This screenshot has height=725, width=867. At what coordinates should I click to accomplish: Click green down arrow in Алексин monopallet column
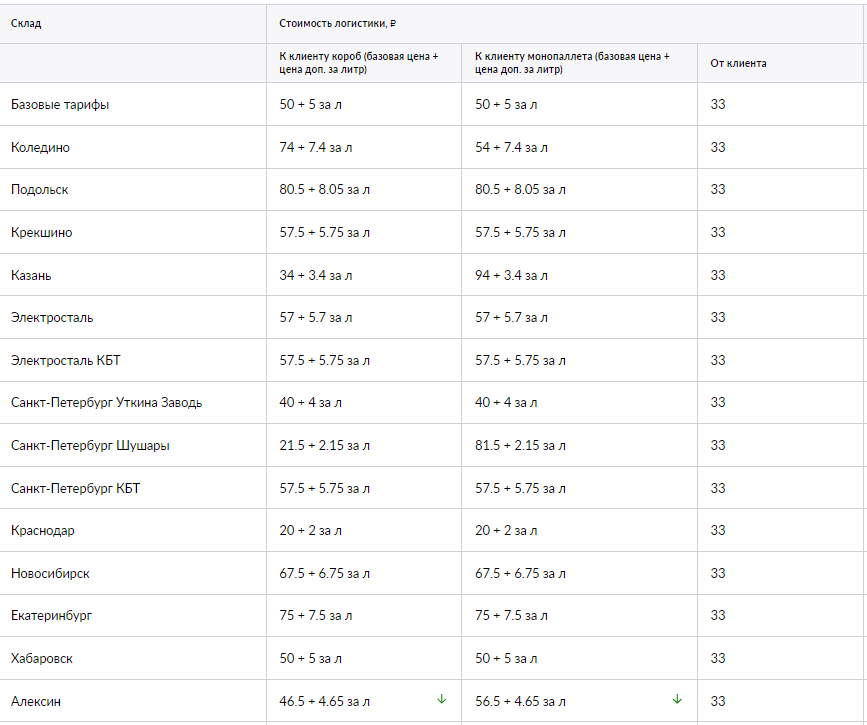(677, 700)
